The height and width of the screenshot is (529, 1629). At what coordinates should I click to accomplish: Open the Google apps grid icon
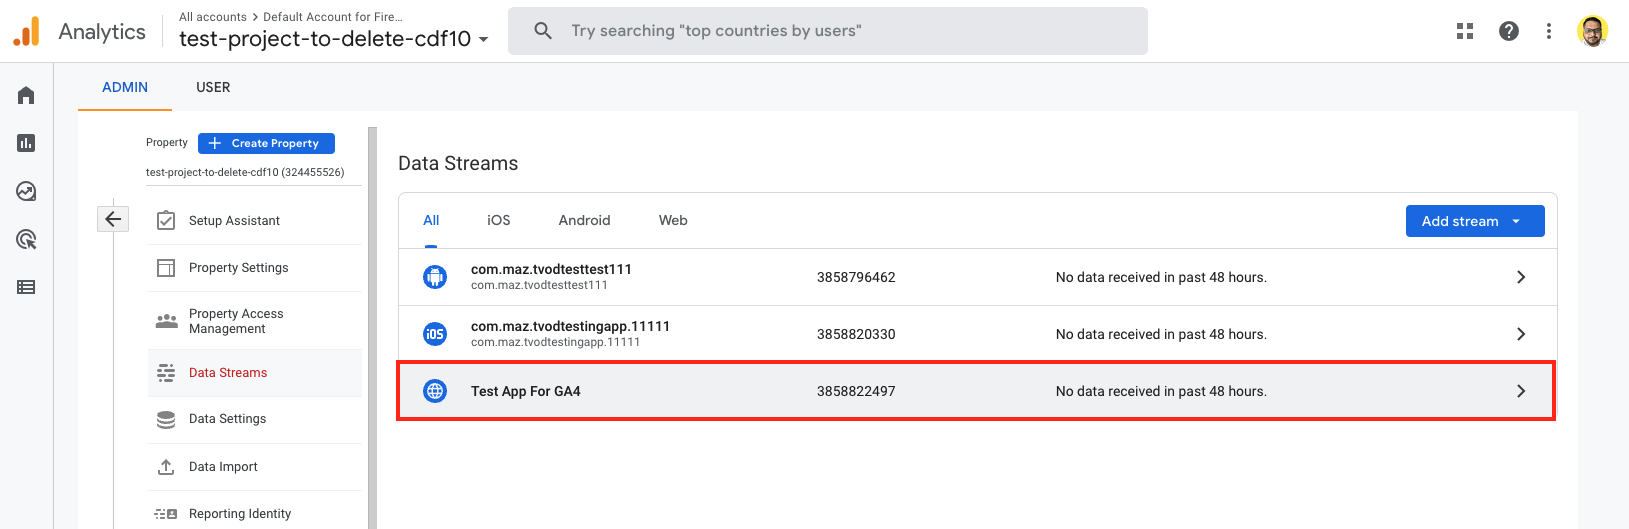click(x=1465, y=31)
